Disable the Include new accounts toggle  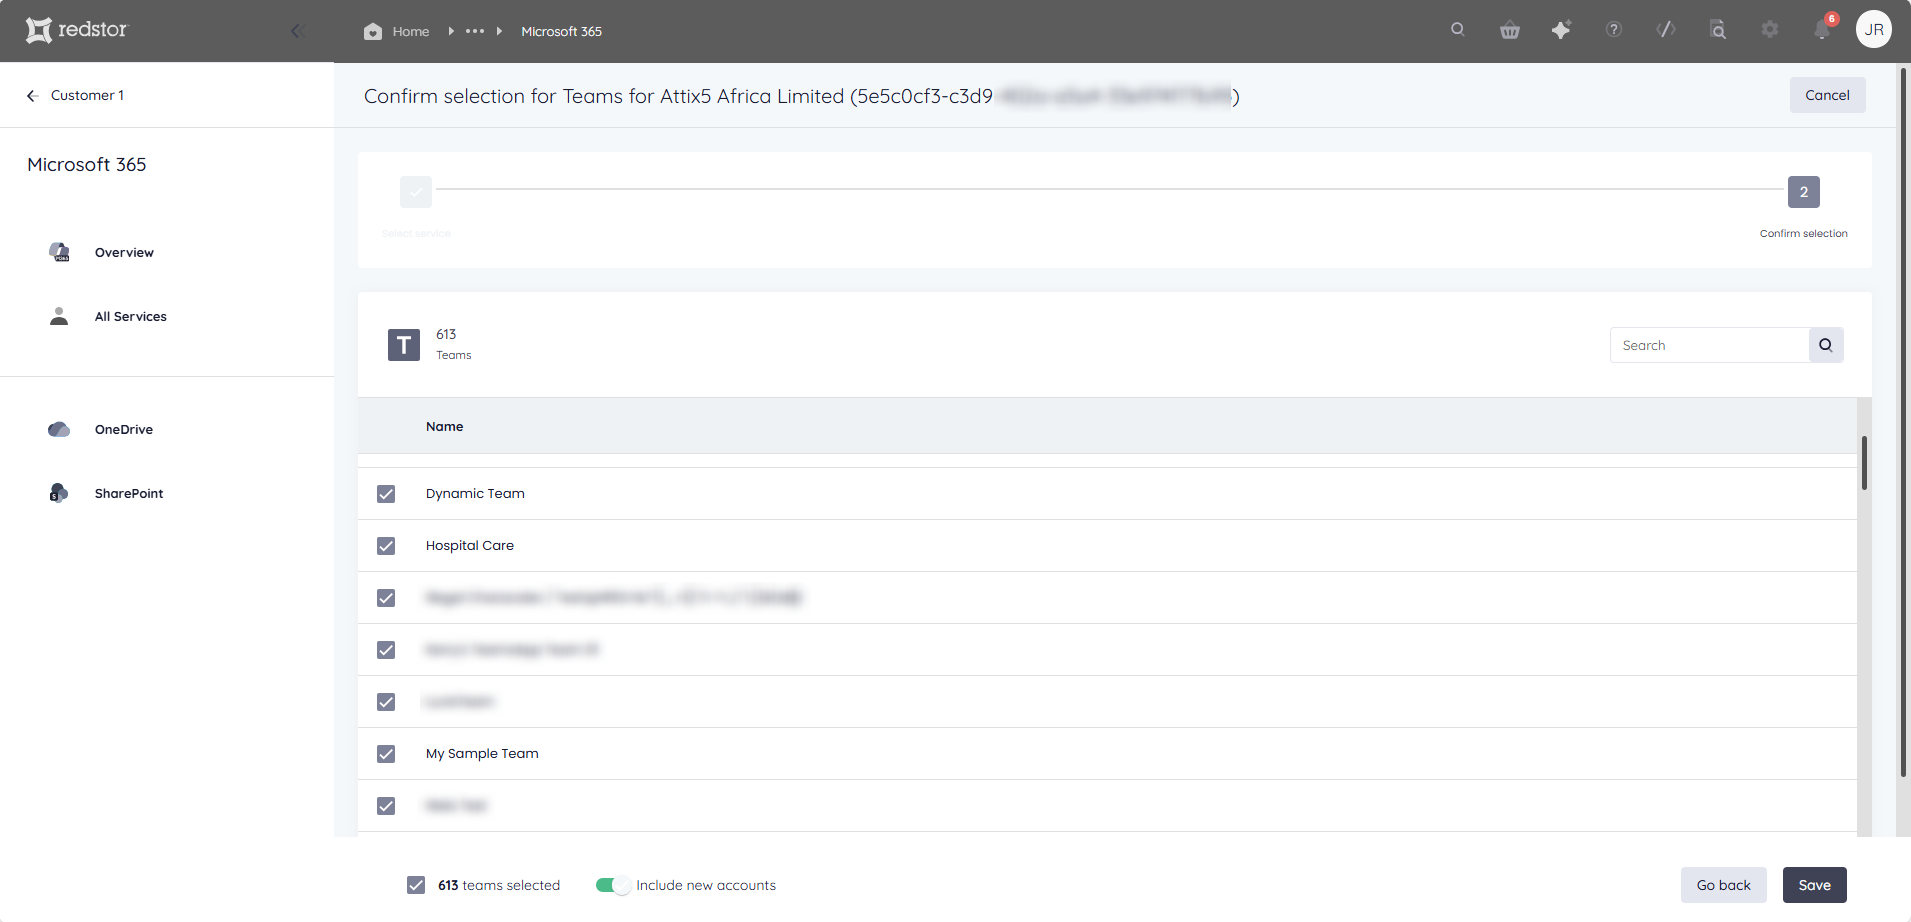[x=612, y=885]
